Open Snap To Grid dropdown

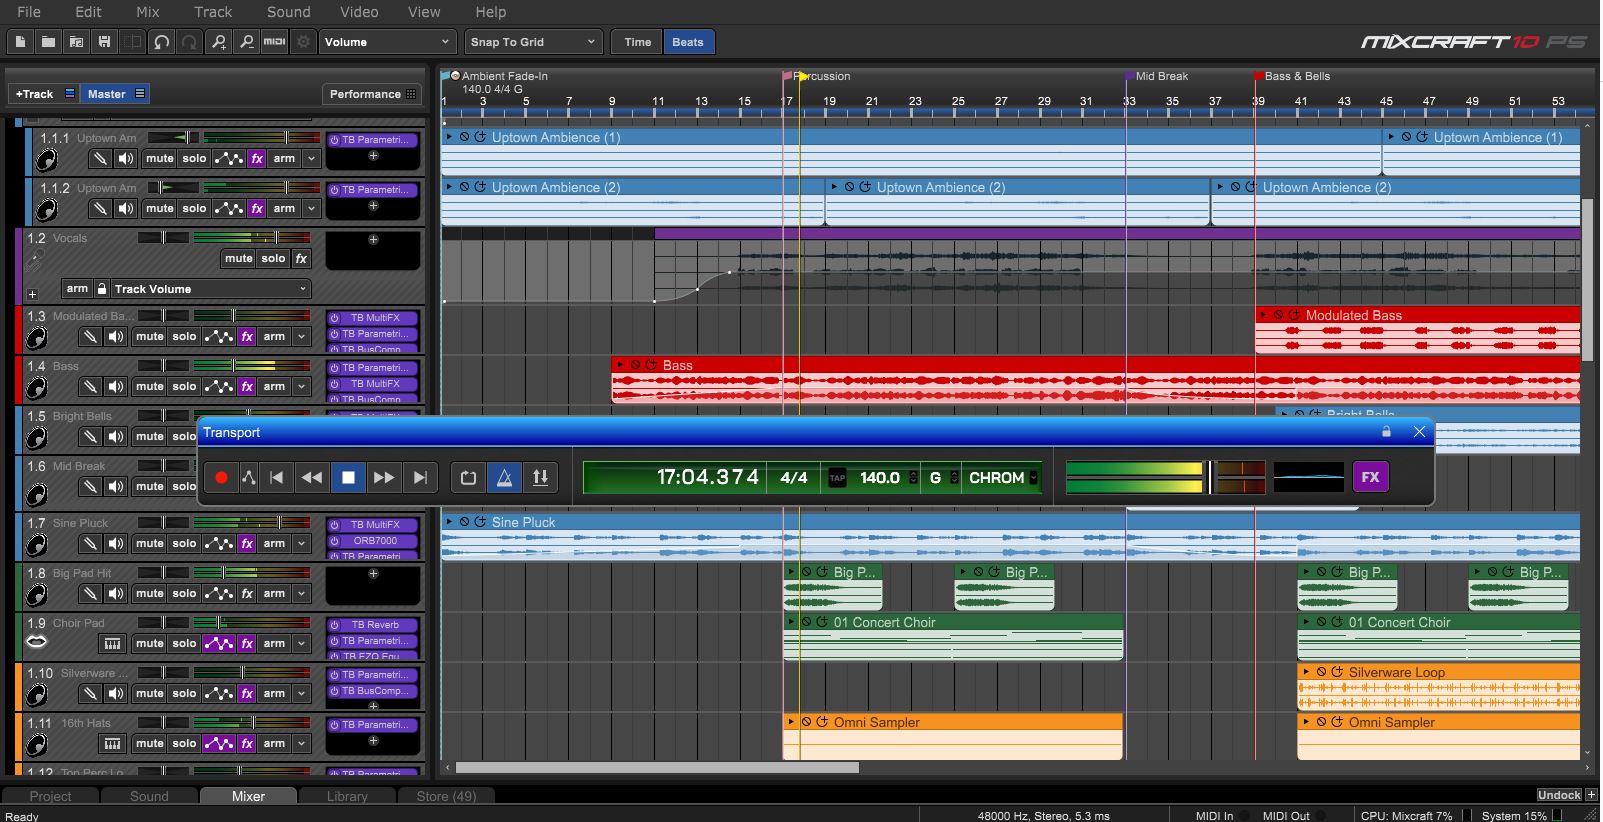[533, 42]
